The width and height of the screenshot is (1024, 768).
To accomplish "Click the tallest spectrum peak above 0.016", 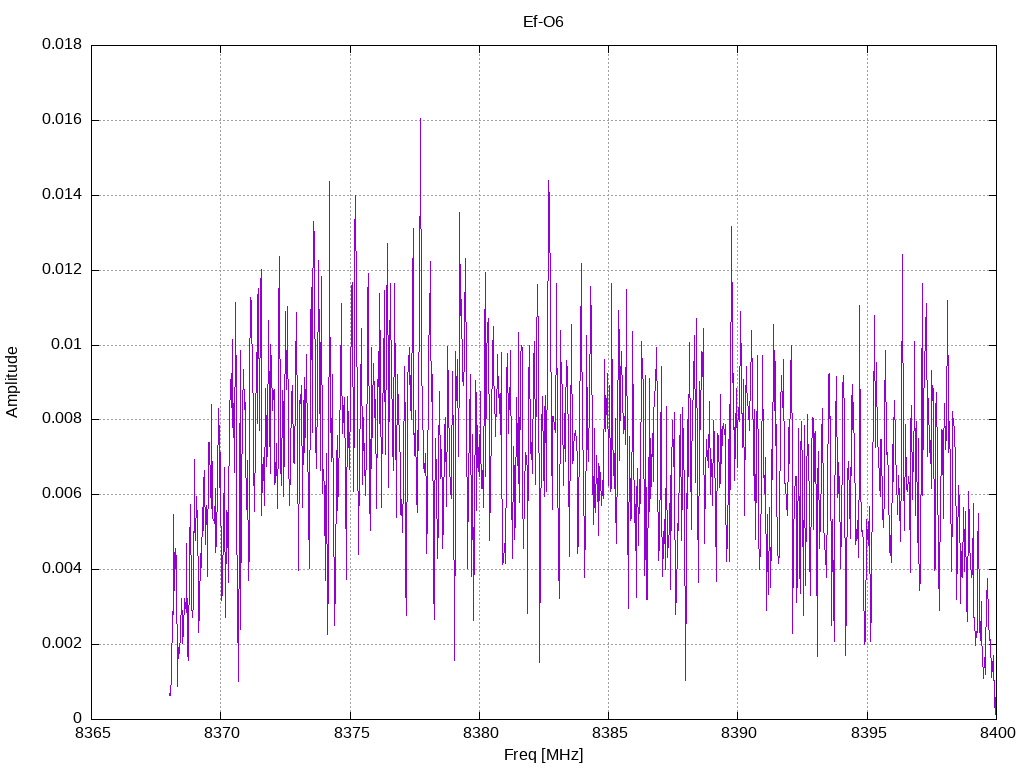I will 420,120.
